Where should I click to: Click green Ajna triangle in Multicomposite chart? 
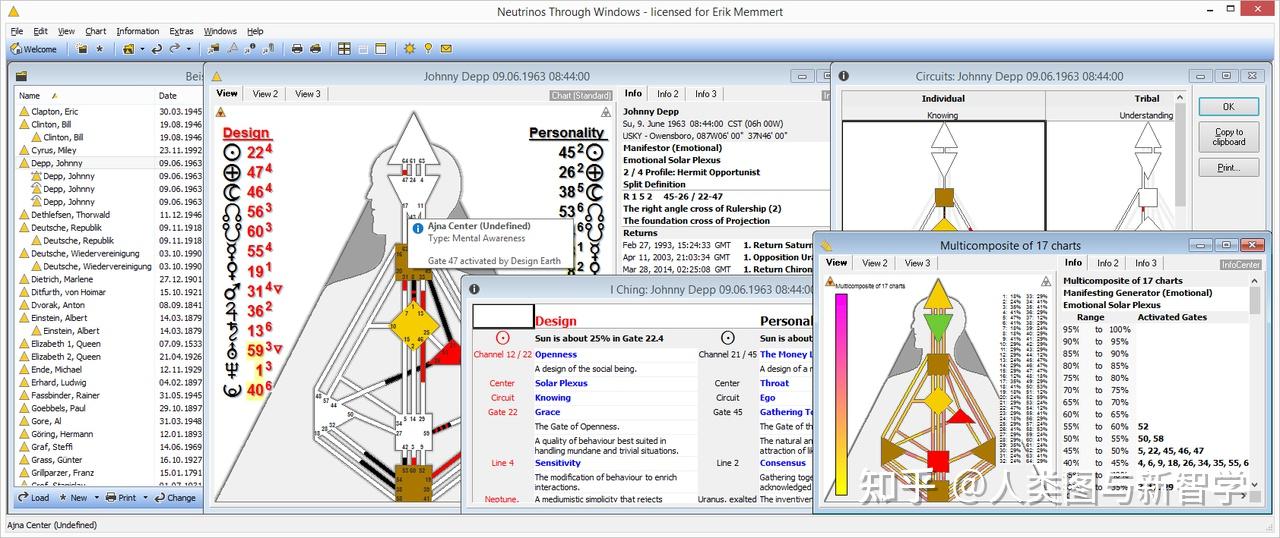click(938, 327)
